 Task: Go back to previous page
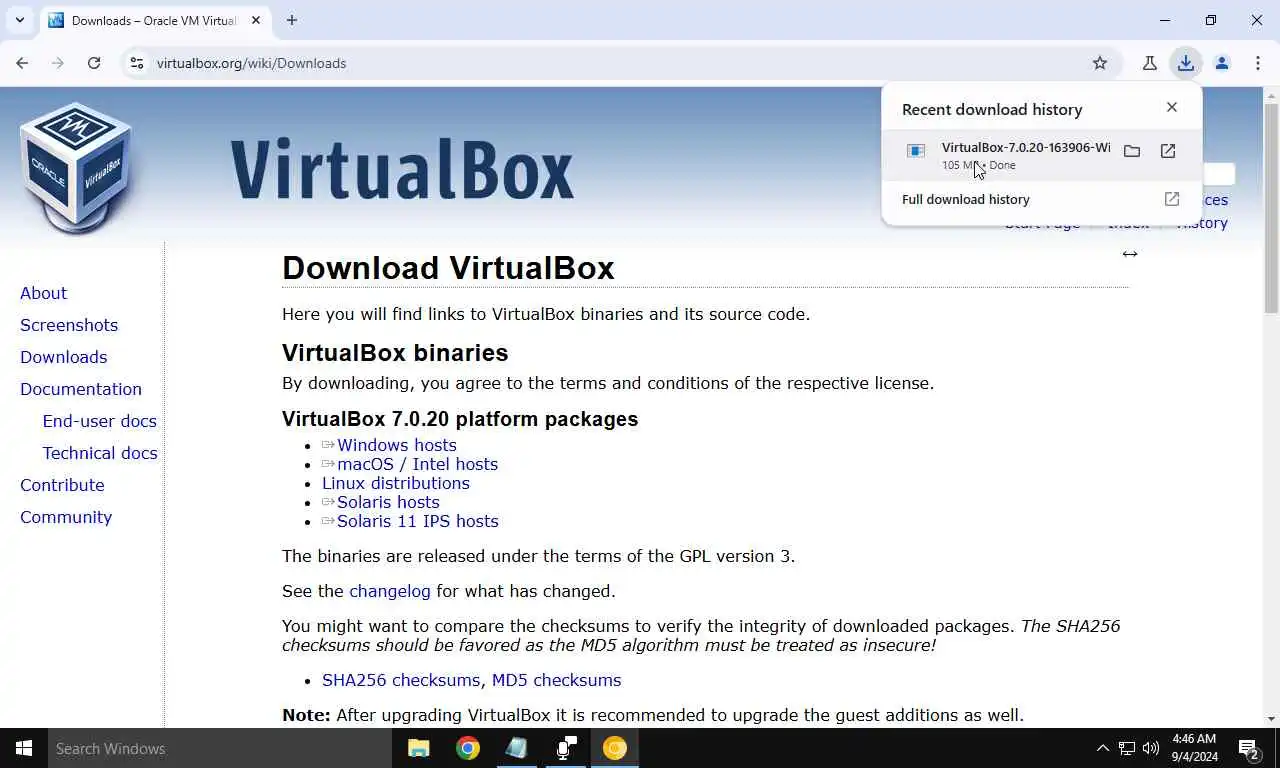tap(22, 63)
